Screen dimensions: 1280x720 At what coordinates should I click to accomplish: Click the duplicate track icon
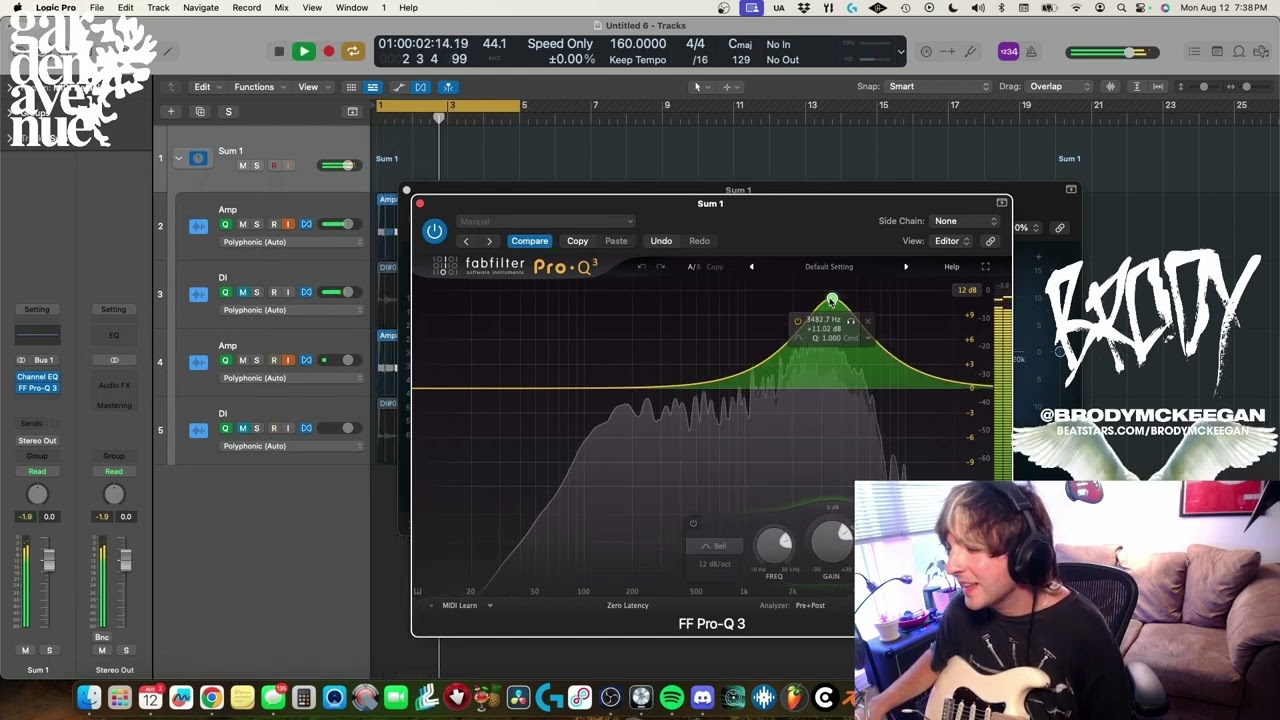(x=200, y=112)
